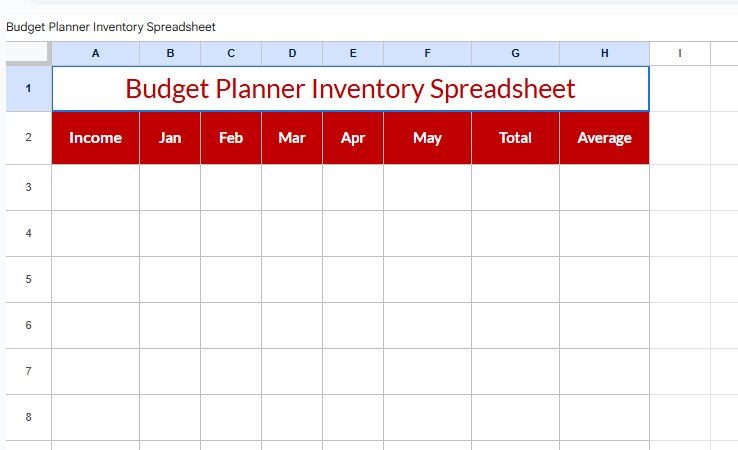The image size is (738, 450).
Task: Select row 1 header
Action: click(28, 88)
